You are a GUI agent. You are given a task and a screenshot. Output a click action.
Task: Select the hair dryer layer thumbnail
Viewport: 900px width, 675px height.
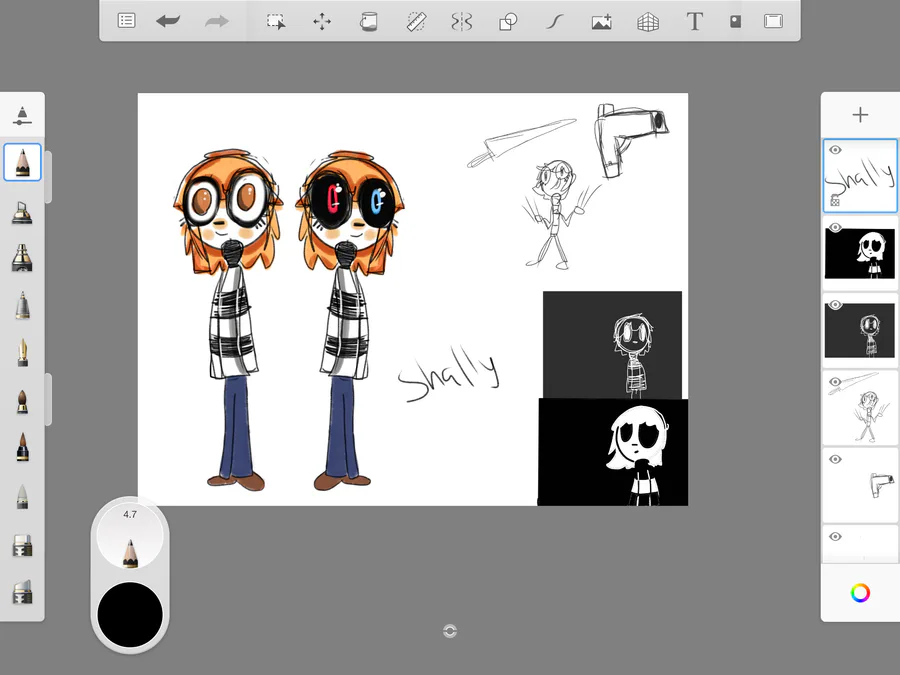point(860,485)
